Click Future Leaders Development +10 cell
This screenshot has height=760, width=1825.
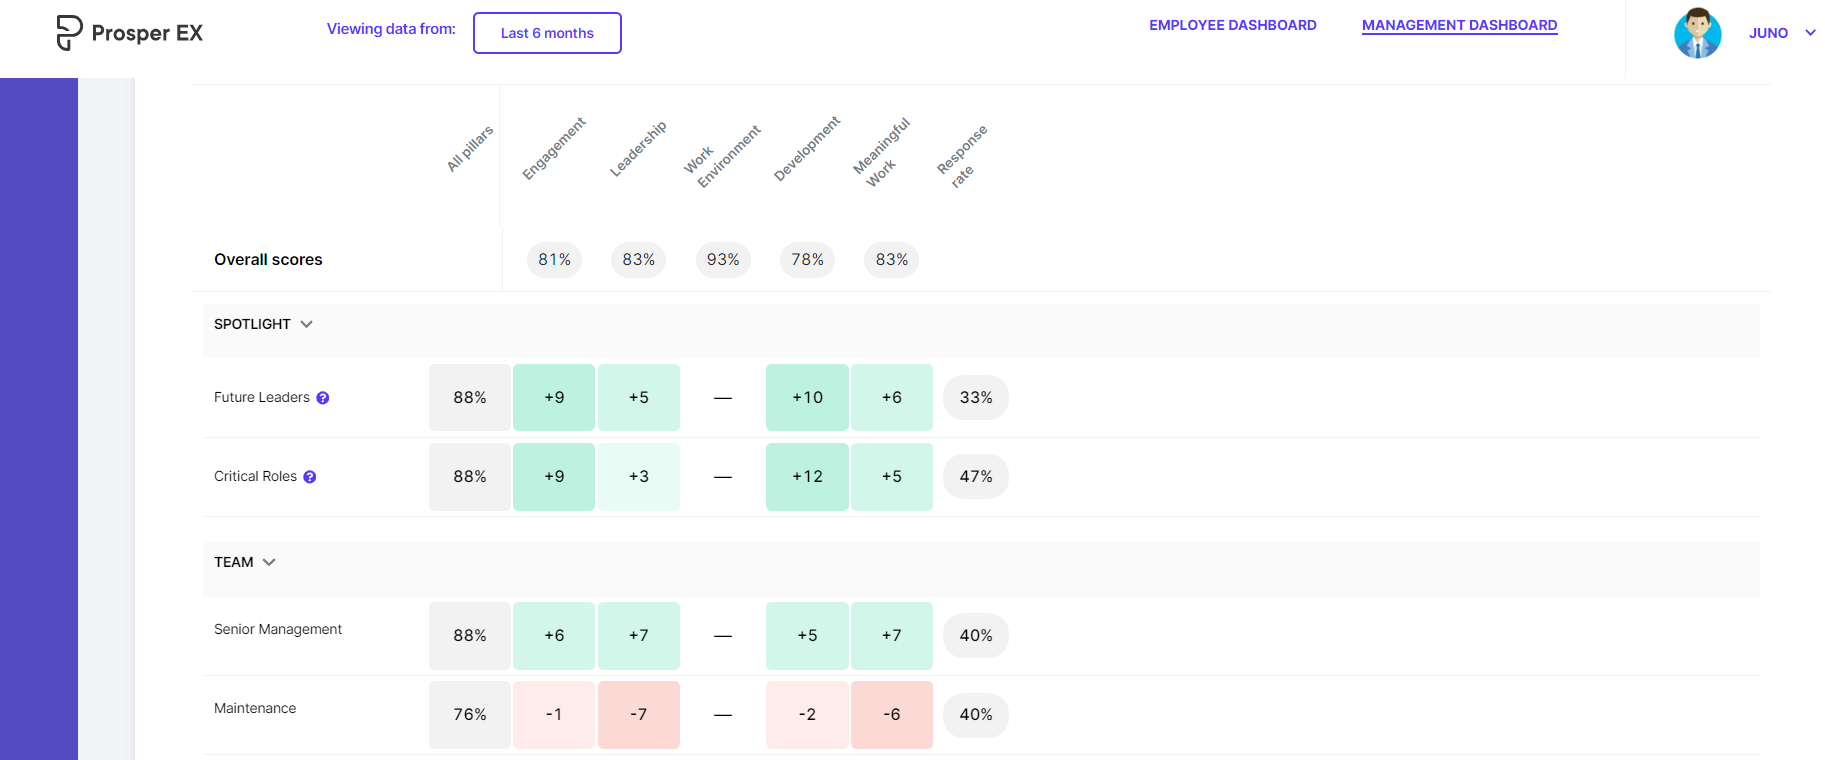point(807,397)
